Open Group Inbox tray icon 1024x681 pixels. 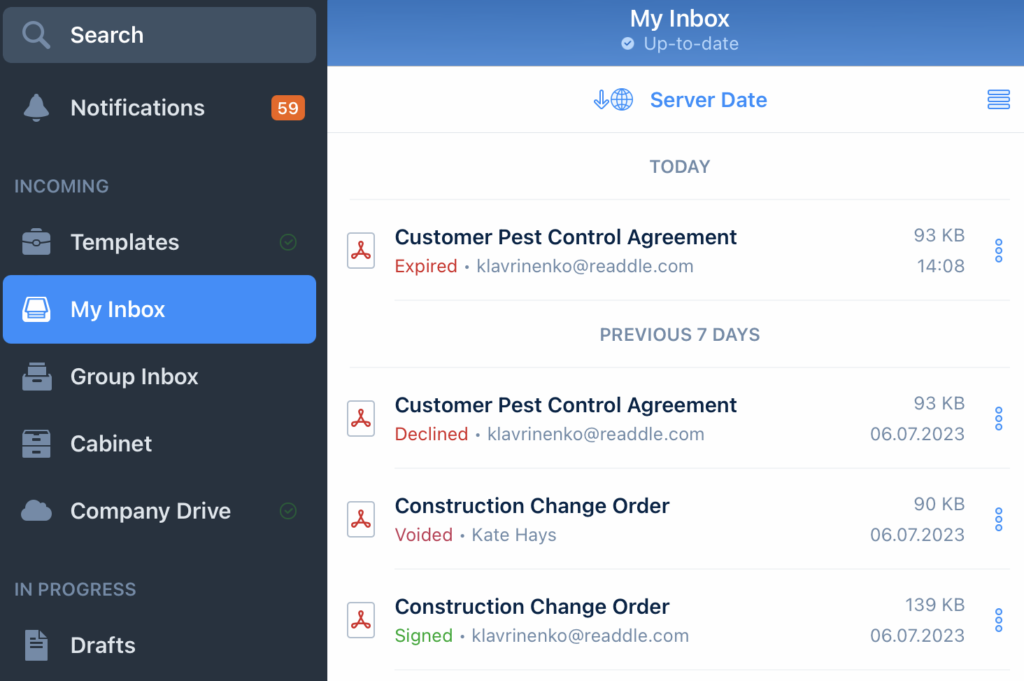tap(37, 377)
